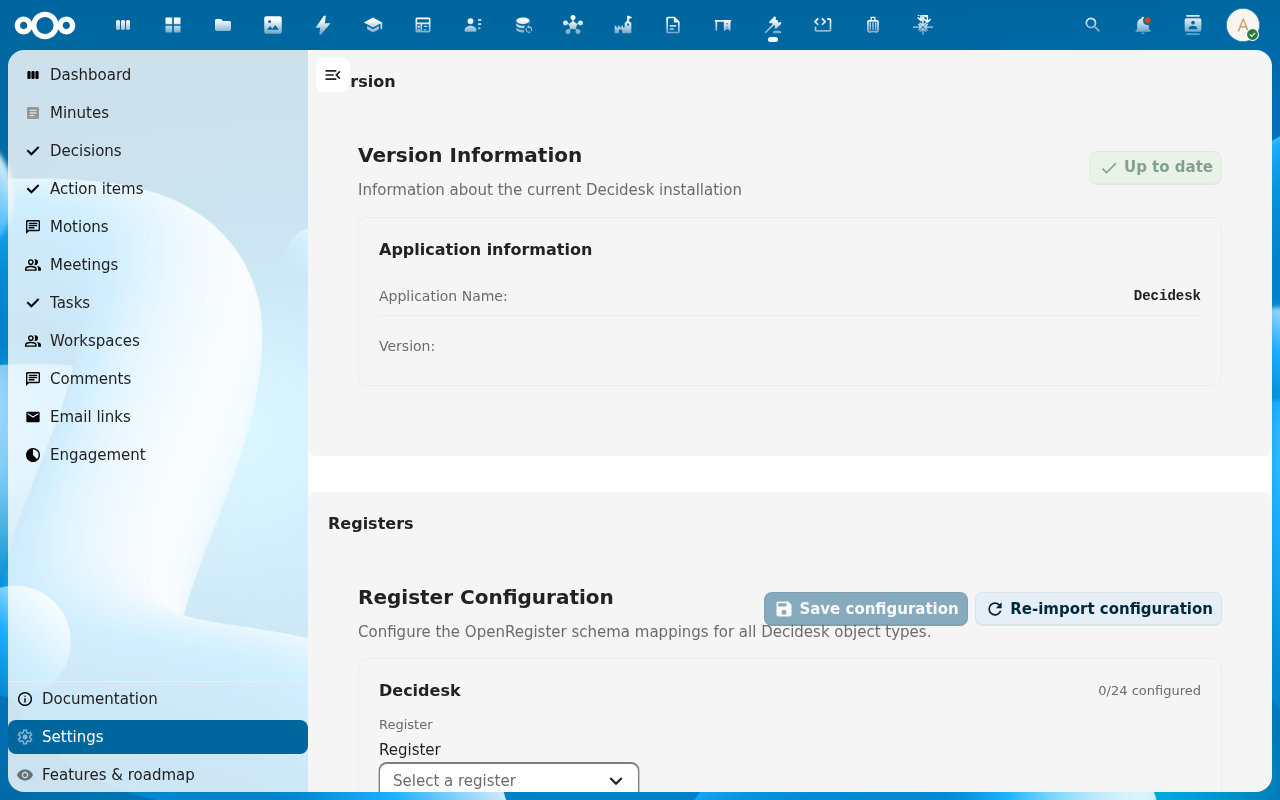Screen dimensions: 1280x800
Task: Open the document page app icon
Action: [x=673, y=25]
